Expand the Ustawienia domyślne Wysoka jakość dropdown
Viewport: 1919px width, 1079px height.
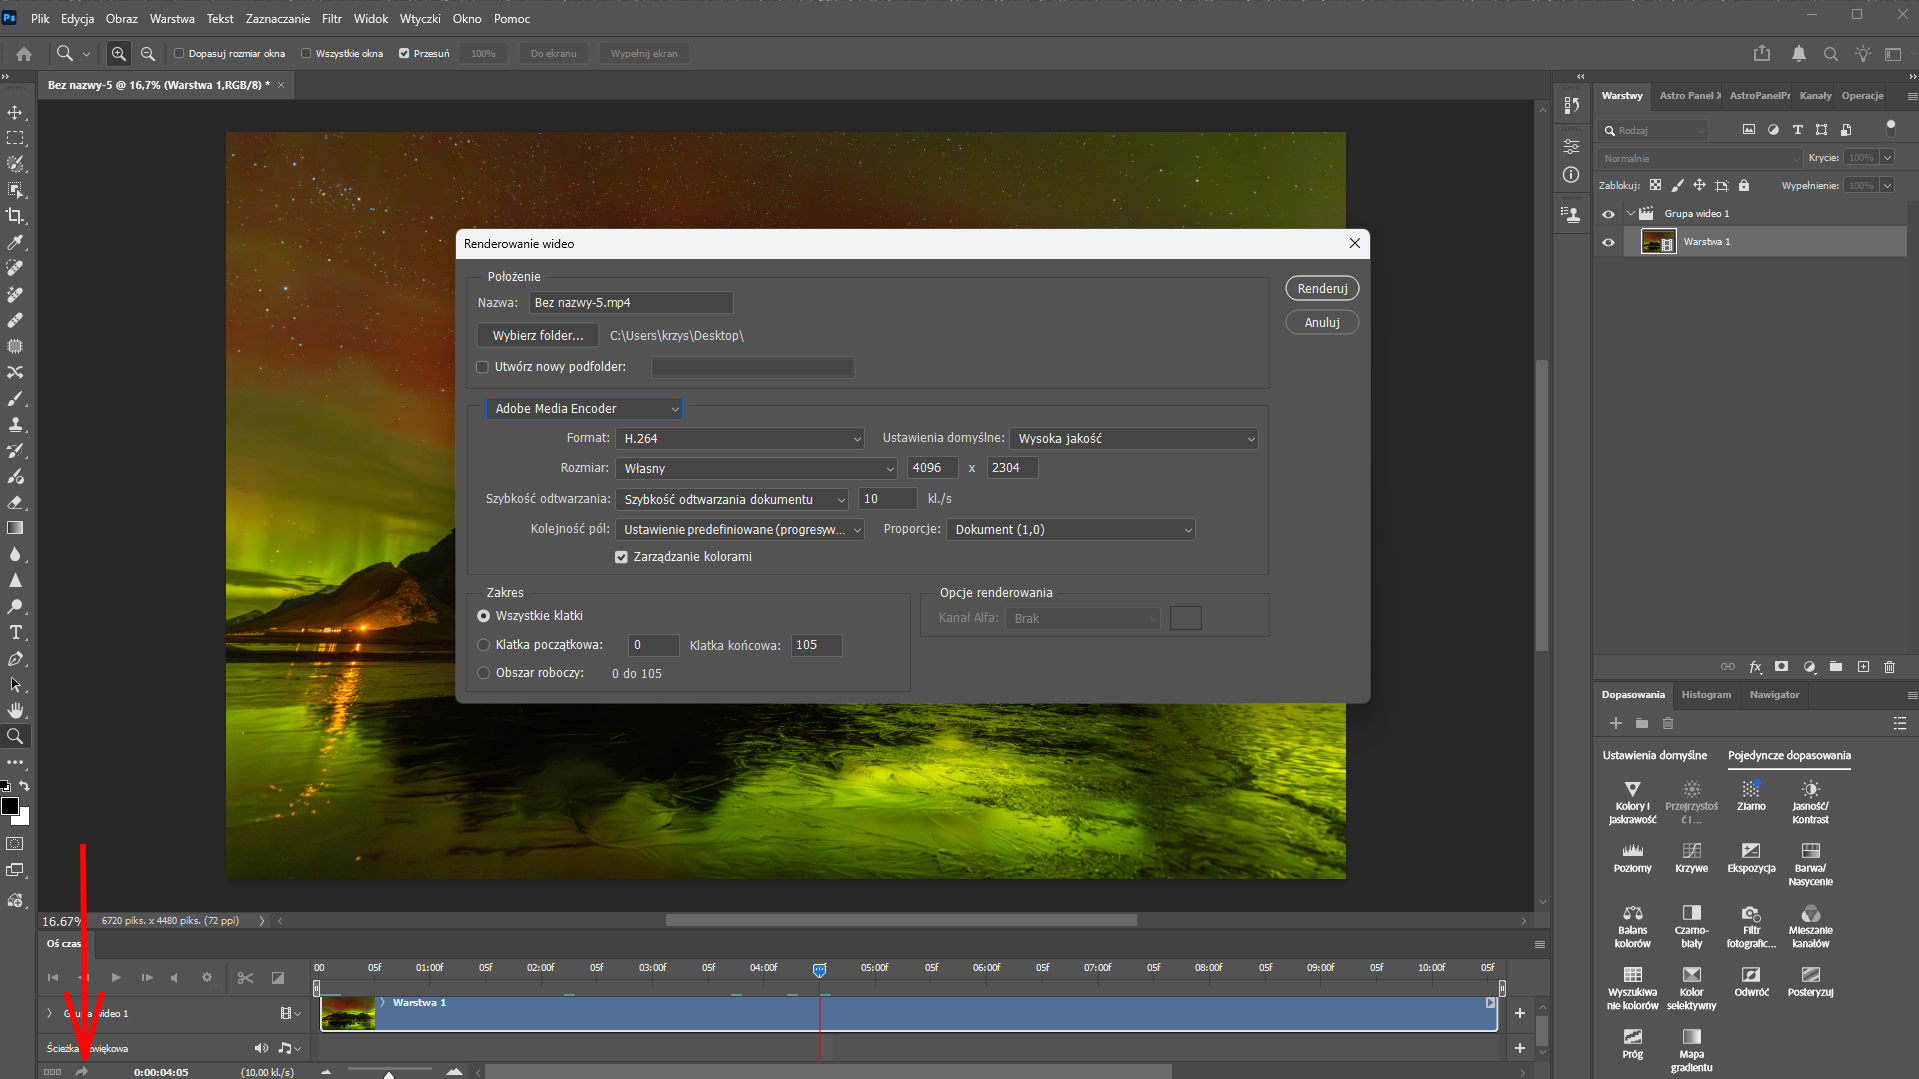1134,439
